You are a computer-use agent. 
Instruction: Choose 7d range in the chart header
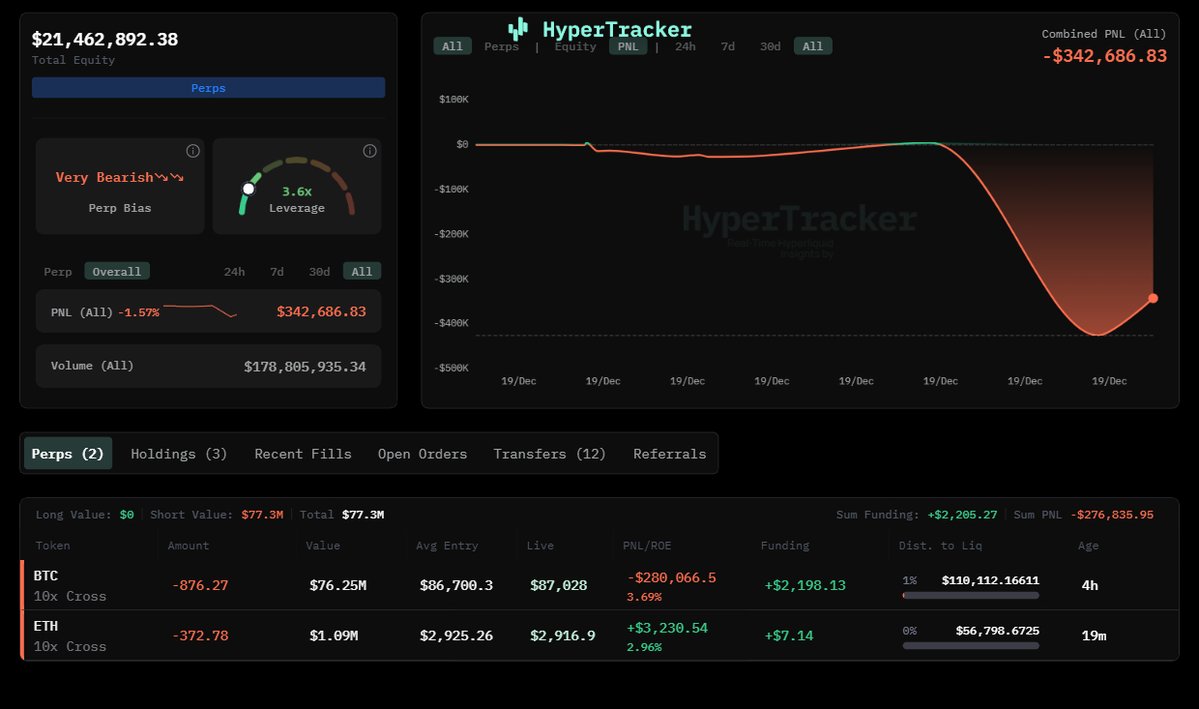[728, 46]
